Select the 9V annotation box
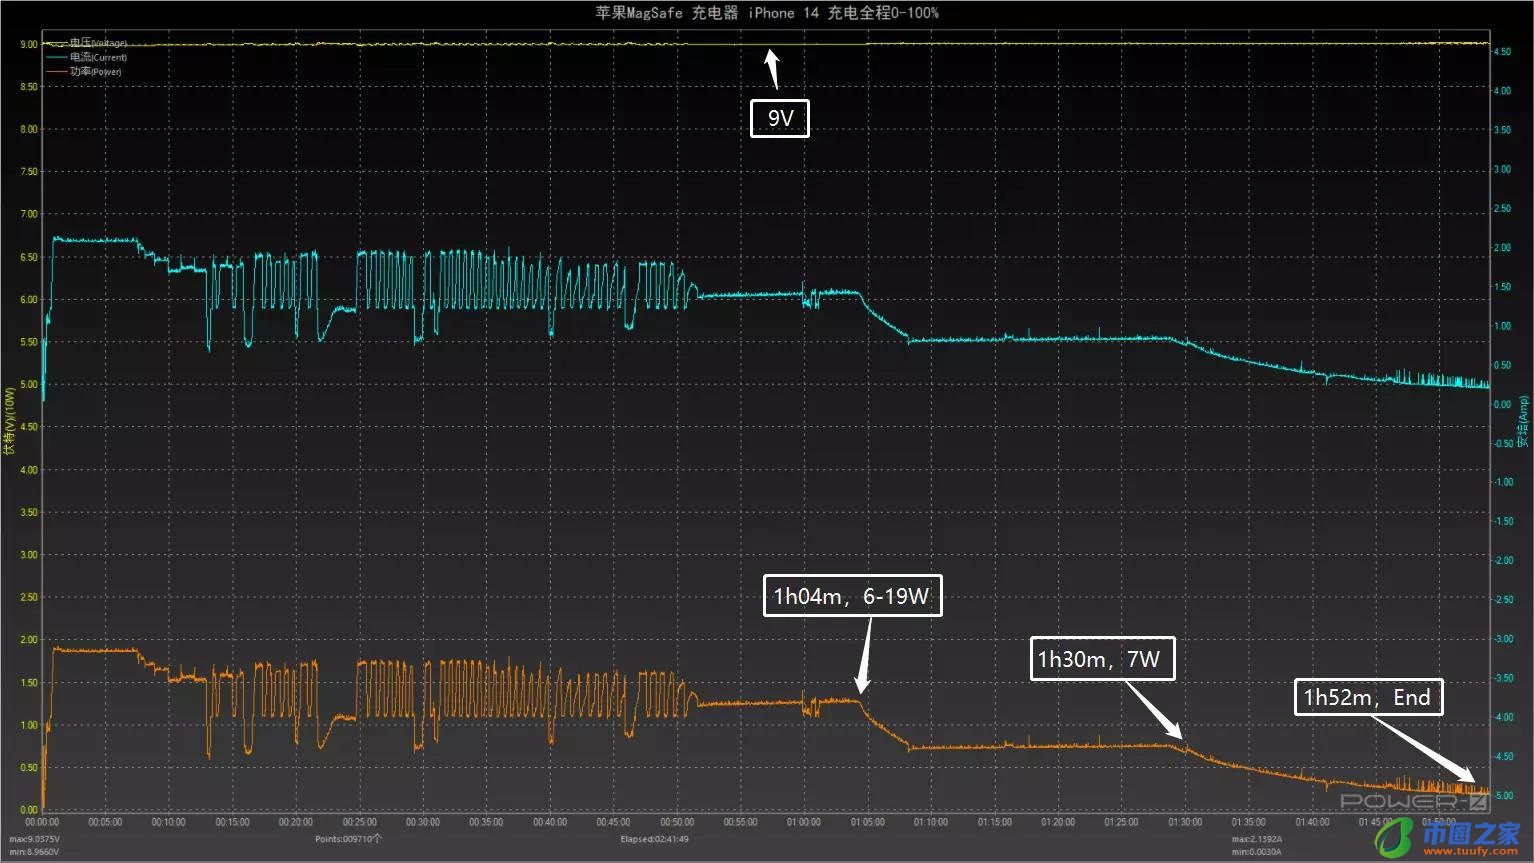 (x=780, y=118)
